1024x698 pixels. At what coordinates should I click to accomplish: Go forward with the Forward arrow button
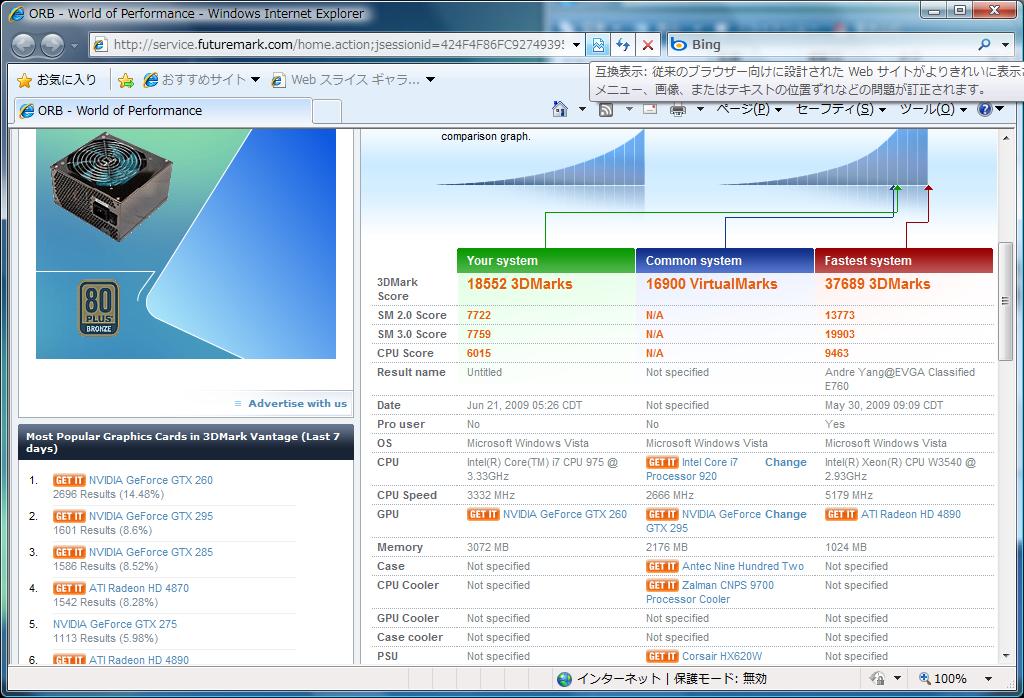point(52,45)
